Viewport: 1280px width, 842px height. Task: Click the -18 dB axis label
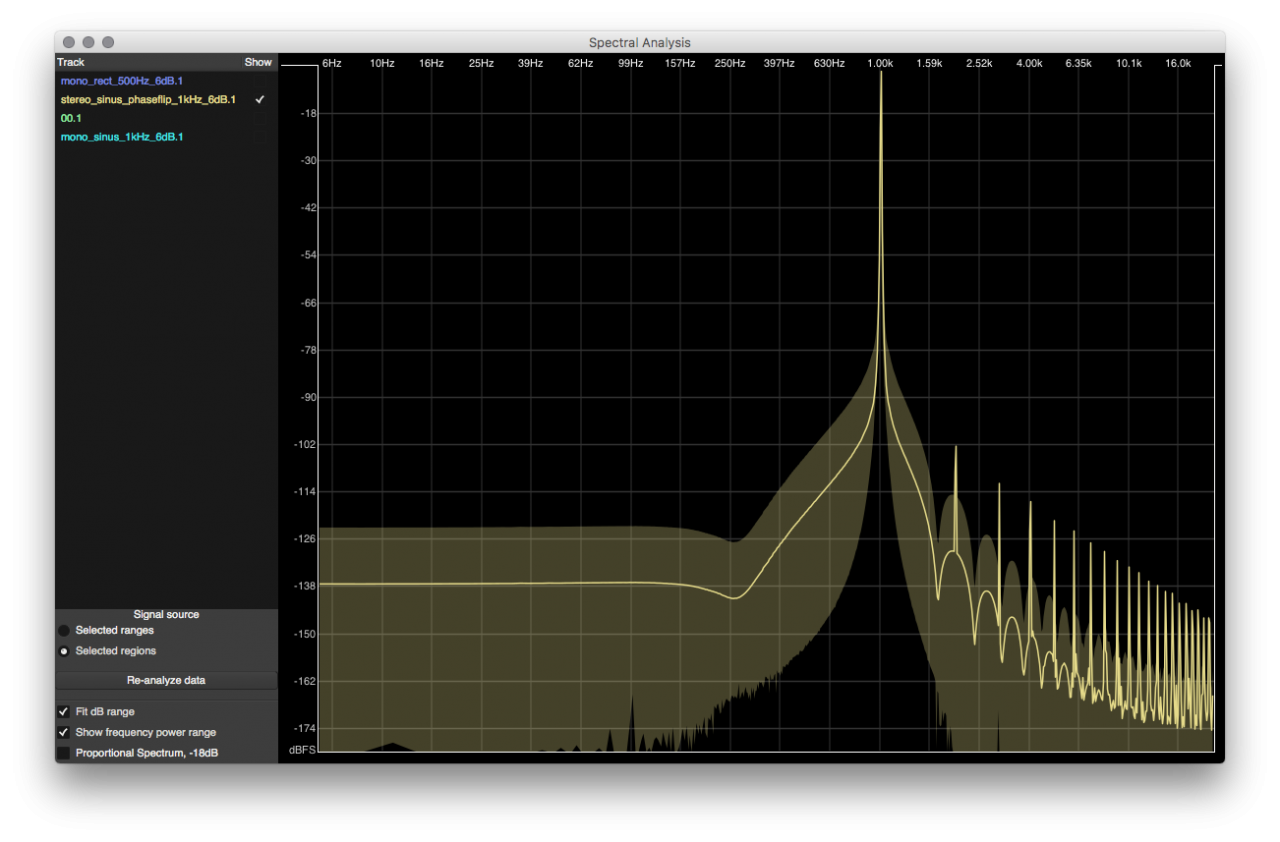309,113
